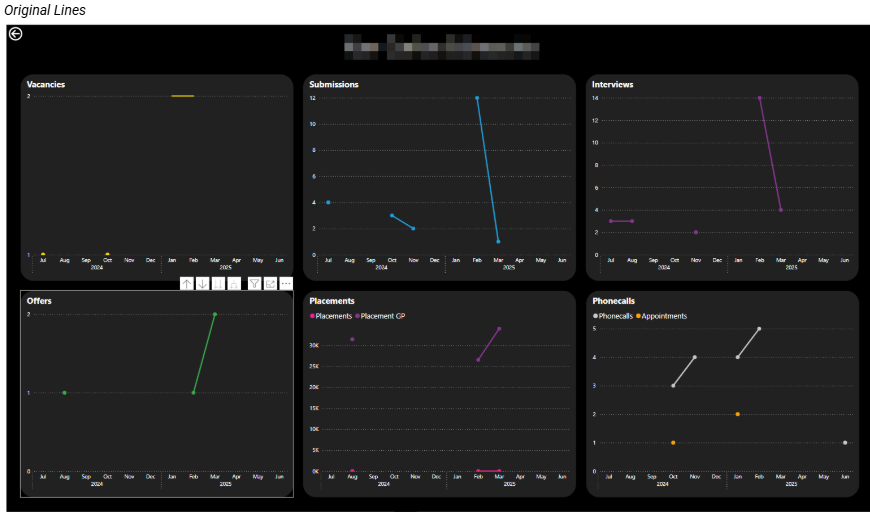Click the Phonecalls chart title
Image resolution: width=870 pixels, height=512 pixels.
(x=614, y=301)
